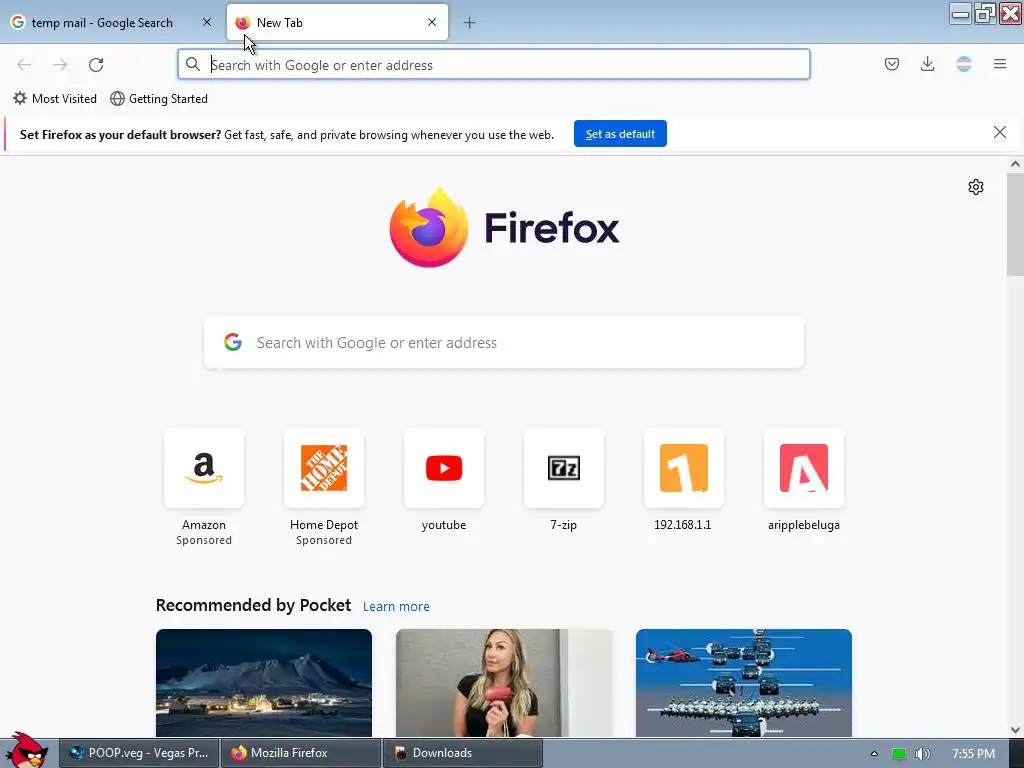Screen dimensions: 1024x768
Task: Click the green network tray icon
Action: [x=899, y=754]
